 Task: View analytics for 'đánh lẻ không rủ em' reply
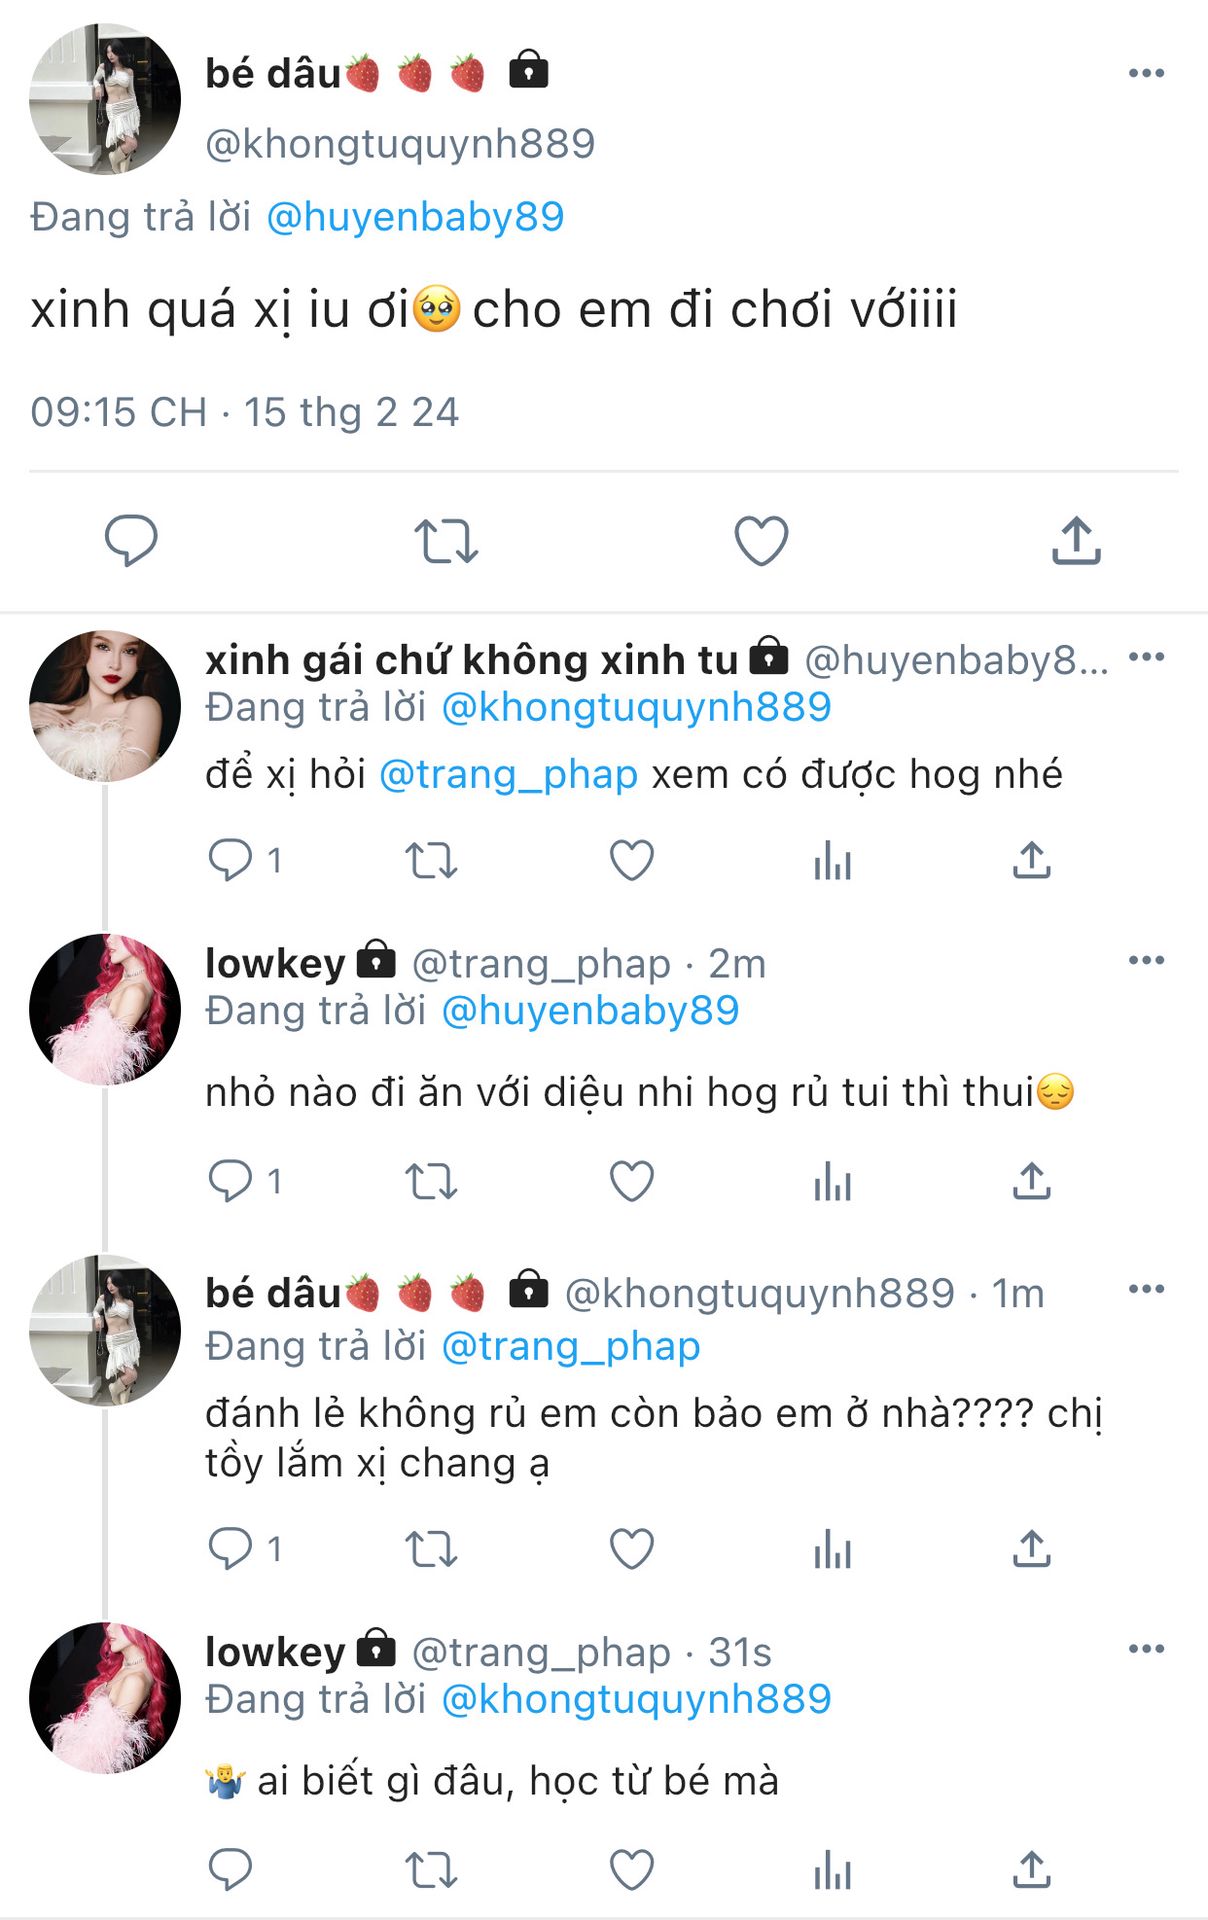tap(832, 1549)
